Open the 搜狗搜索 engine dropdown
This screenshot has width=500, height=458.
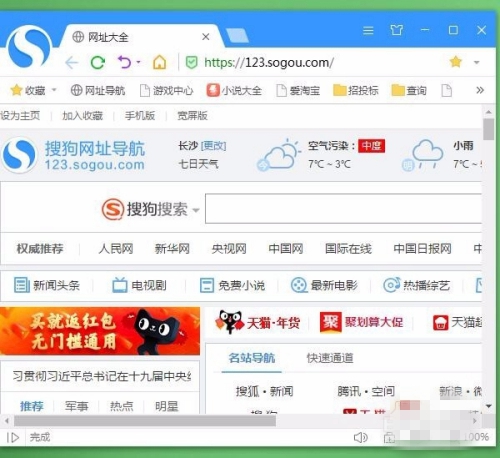pyautogui.click(x=196, y=210)
